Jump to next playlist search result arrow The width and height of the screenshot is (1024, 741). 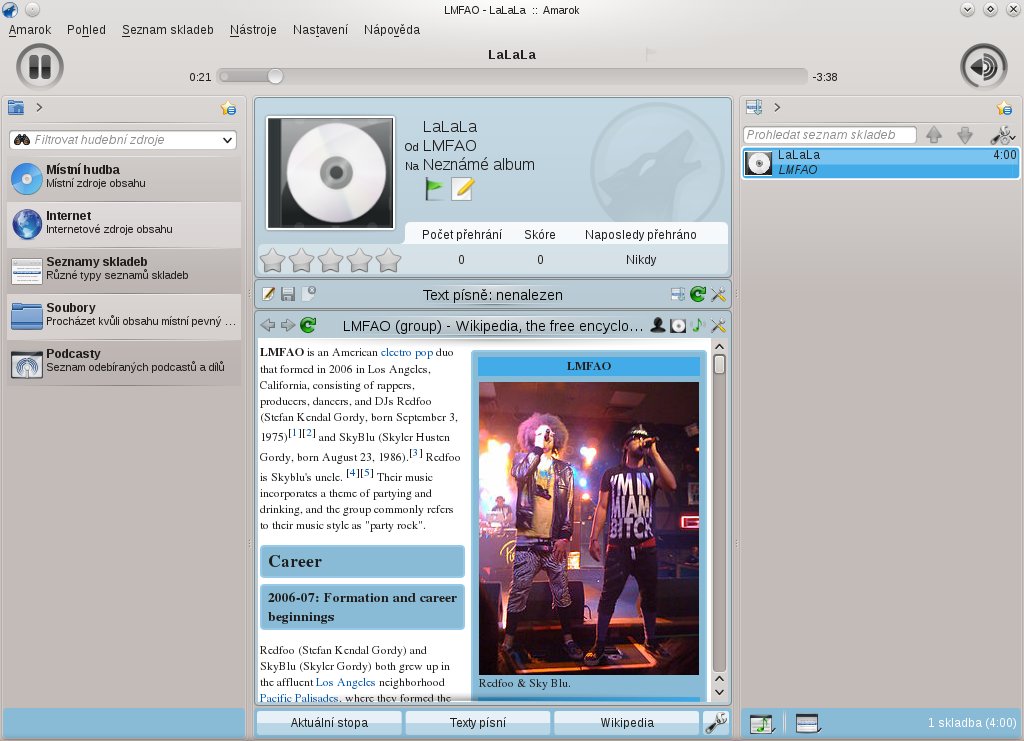(x=965, y=134)
